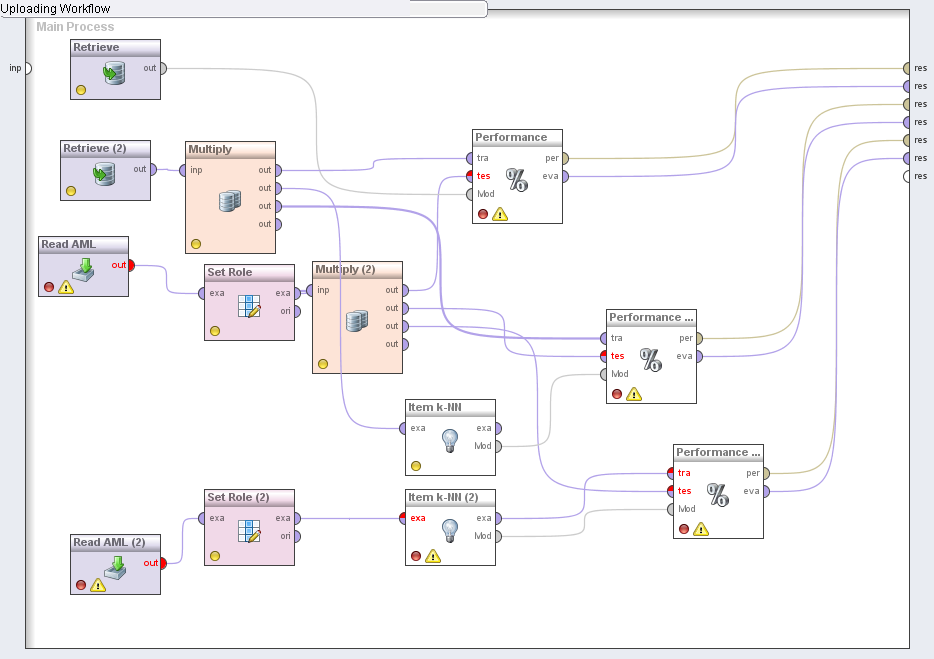Click the red out port of Read AML
This screenshot has width=934, height=659.
pos(130,265)
